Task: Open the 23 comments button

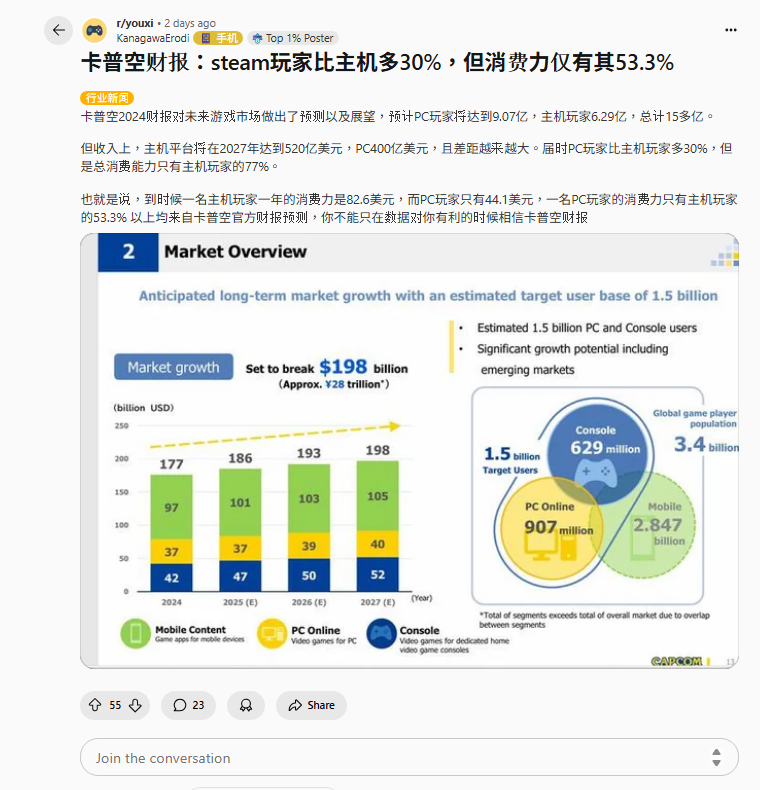Action: (x=188, y=705)
